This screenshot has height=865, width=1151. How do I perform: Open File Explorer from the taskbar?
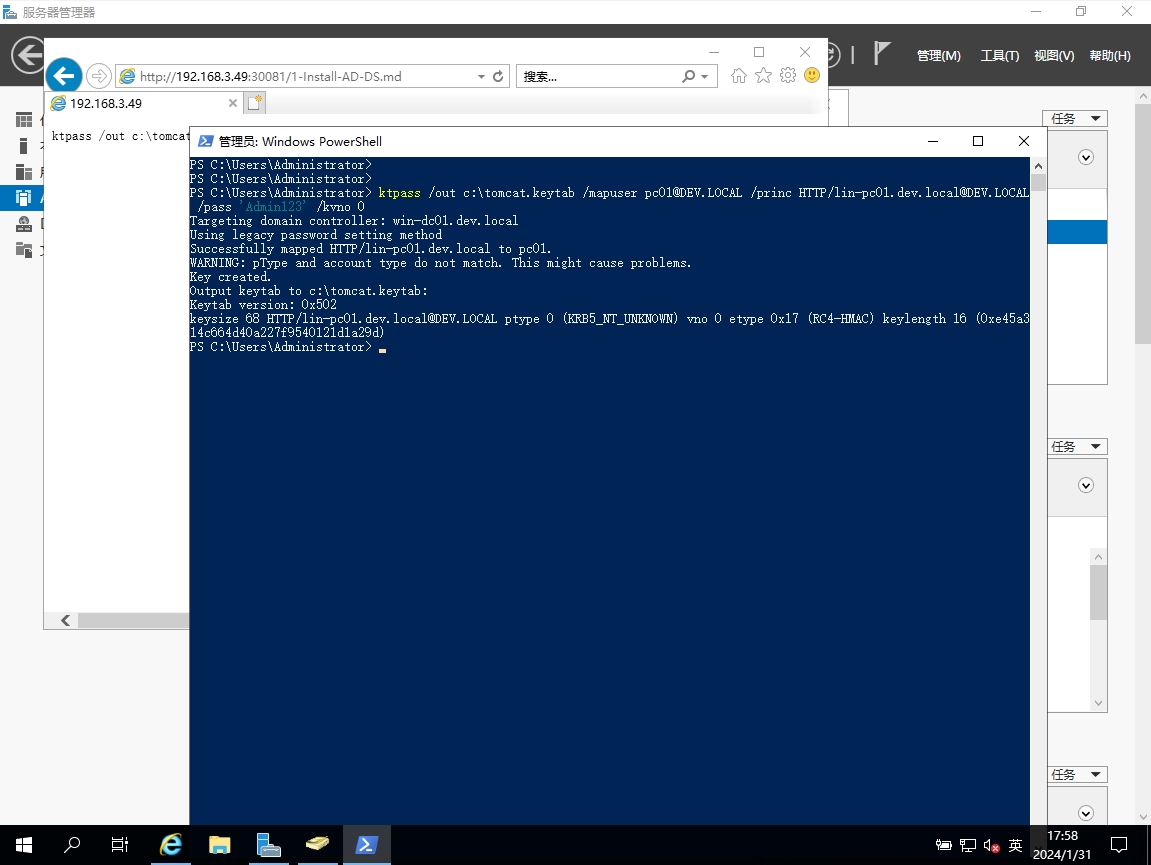click(x=220, y=845)
